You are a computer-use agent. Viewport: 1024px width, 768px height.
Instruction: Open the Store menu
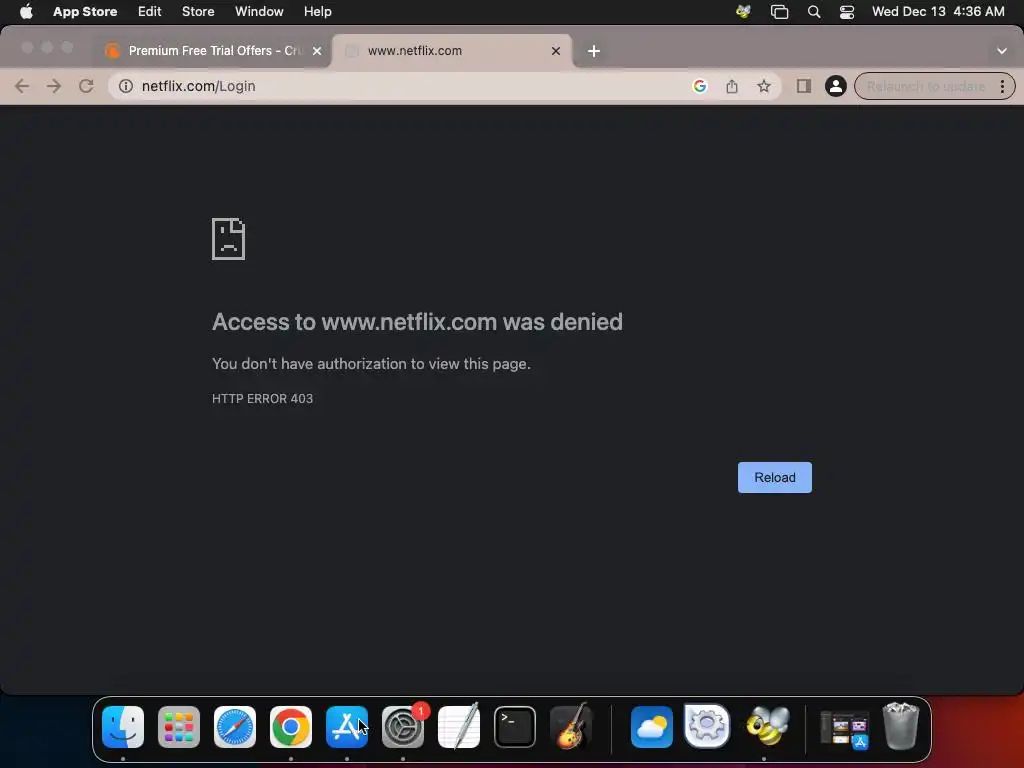(x=198, y=12)
